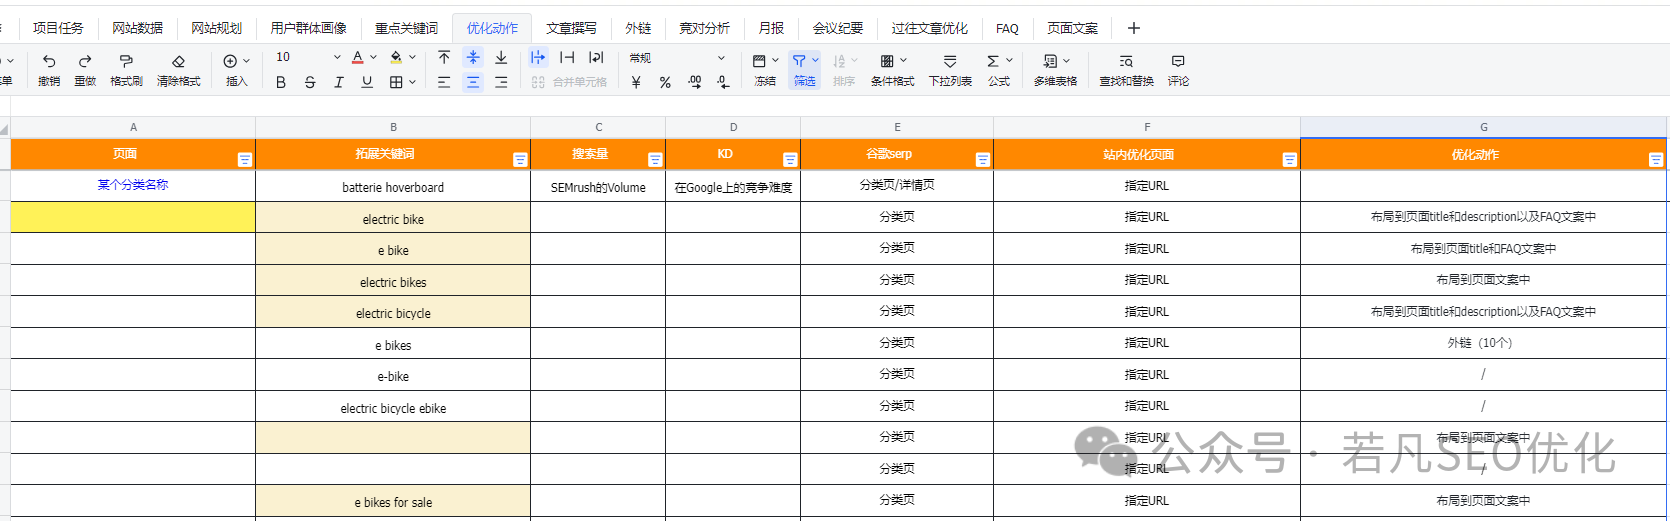This screenshot has width=1670, height=521.
Task: Select the yellow highlighted cell in column A
Action: click(x=133, y=217)
